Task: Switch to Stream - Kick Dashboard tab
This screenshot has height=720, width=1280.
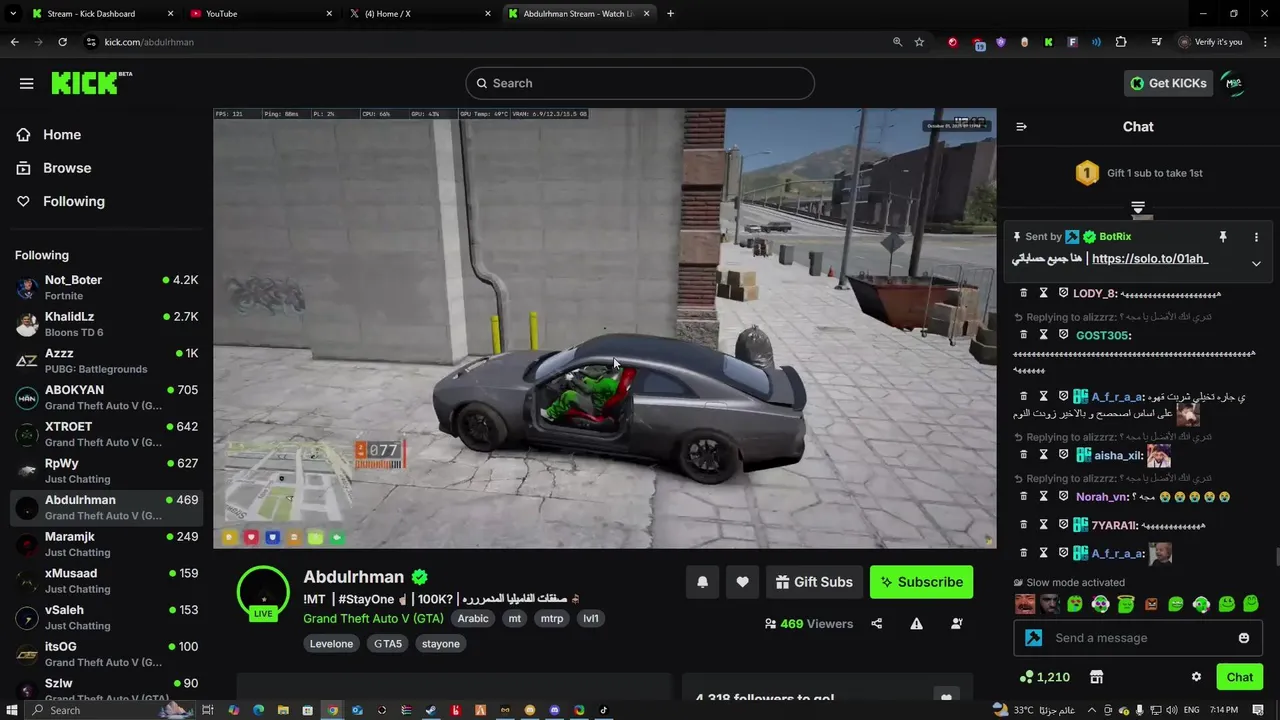Action: pyautogui.click(x=100, y=14)
